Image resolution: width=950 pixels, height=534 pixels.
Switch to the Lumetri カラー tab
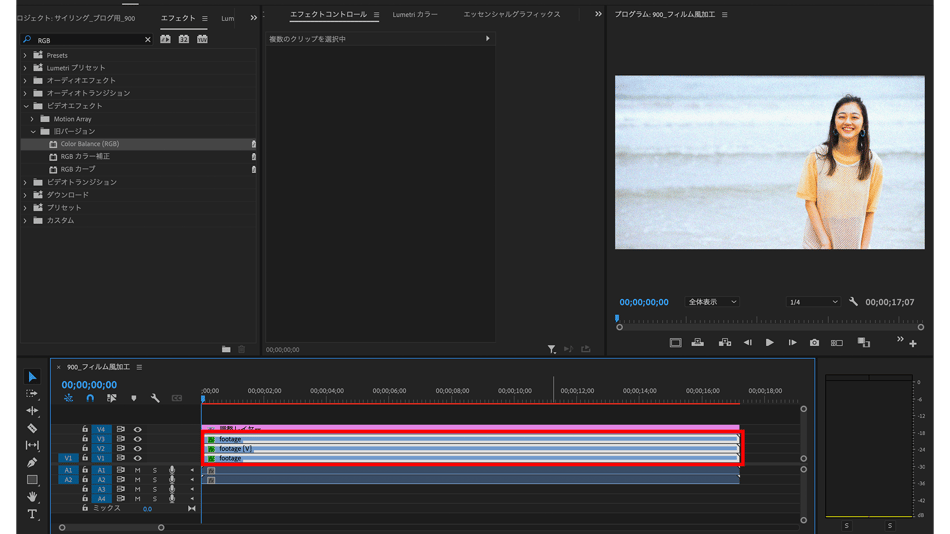coord(415,15)
